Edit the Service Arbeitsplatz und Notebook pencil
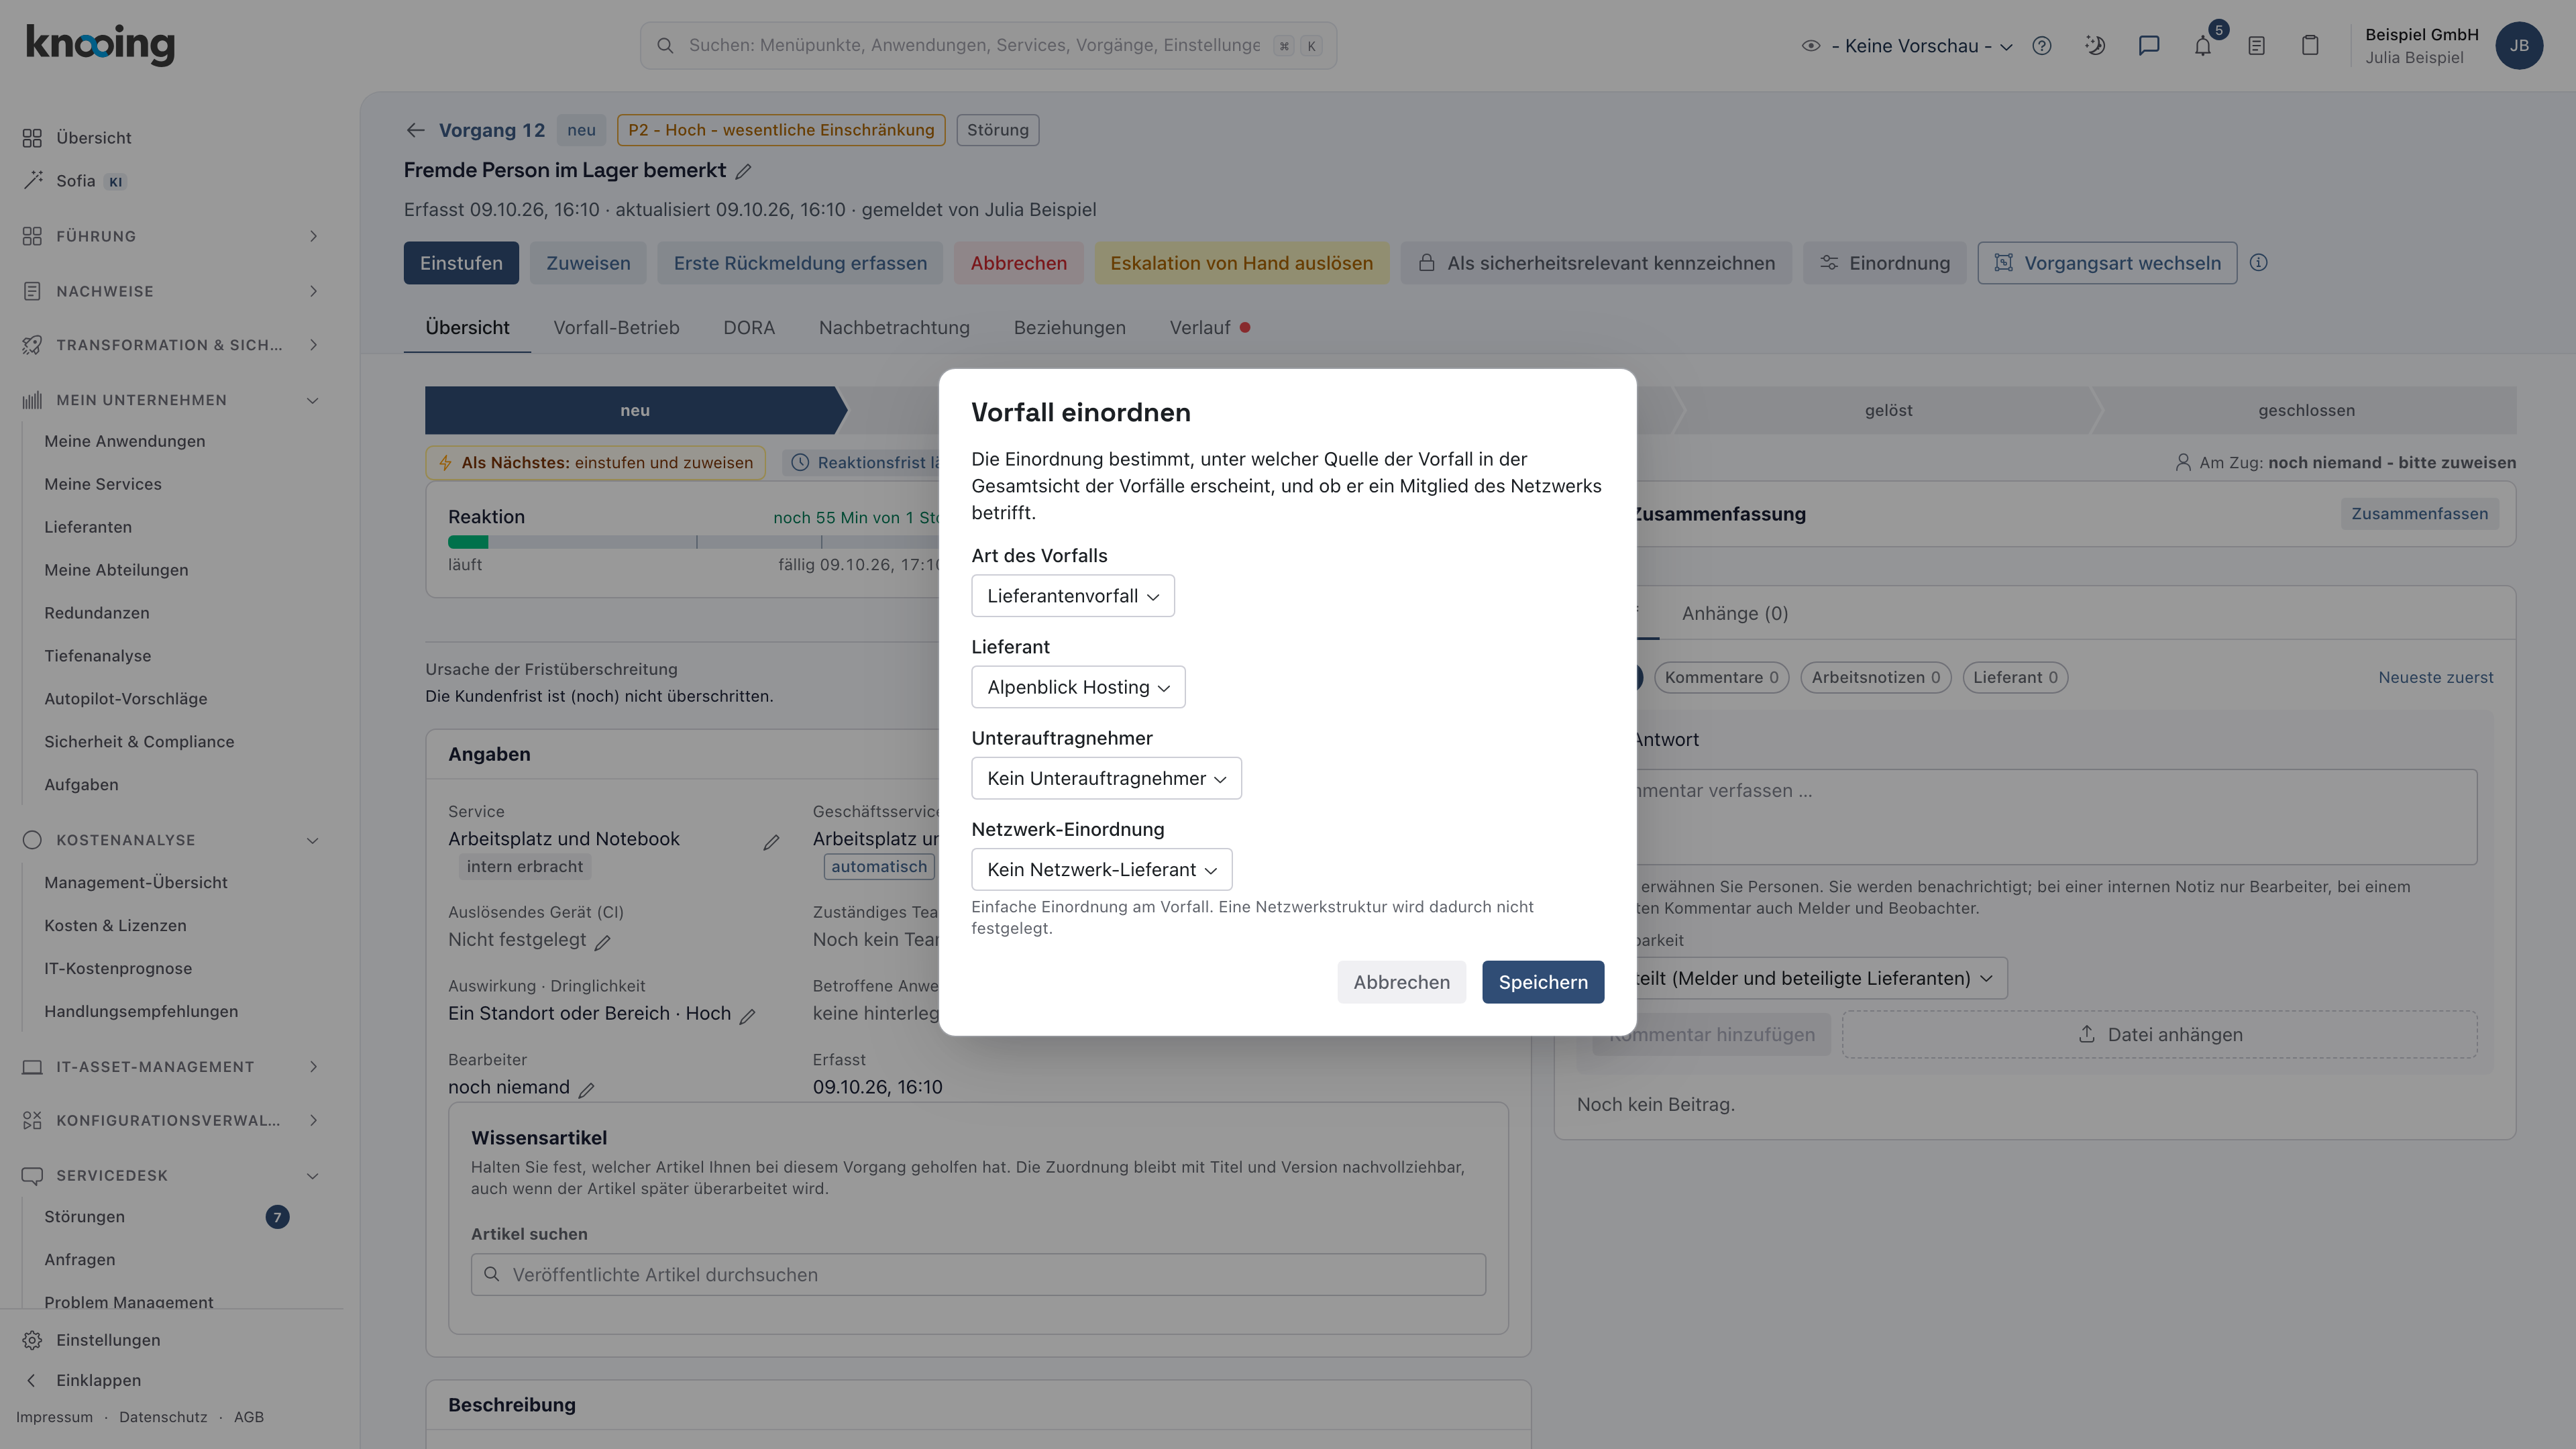This screenshot has height=1449, width=2576. tap(771, 843)
